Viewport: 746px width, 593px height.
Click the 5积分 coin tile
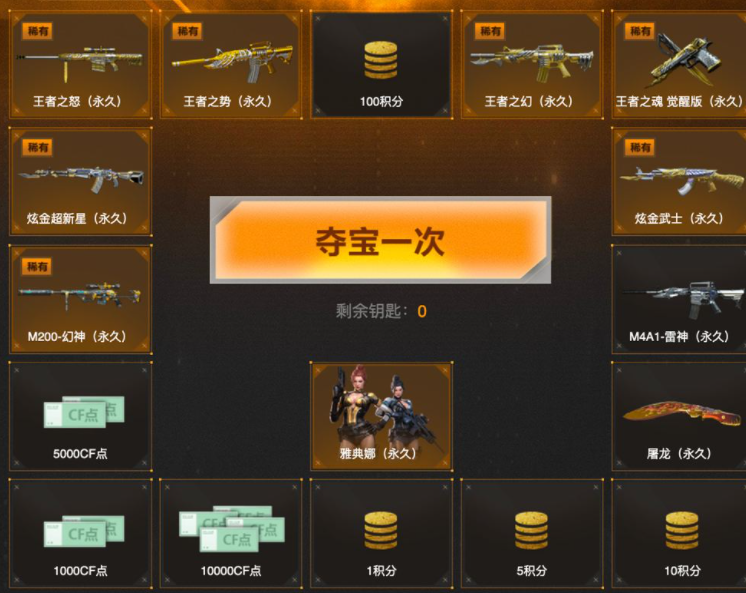531,534
